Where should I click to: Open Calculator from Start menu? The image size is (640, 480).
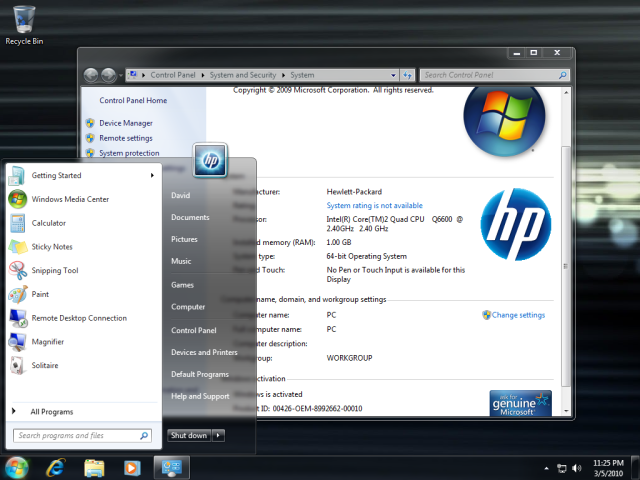[82, 223]
